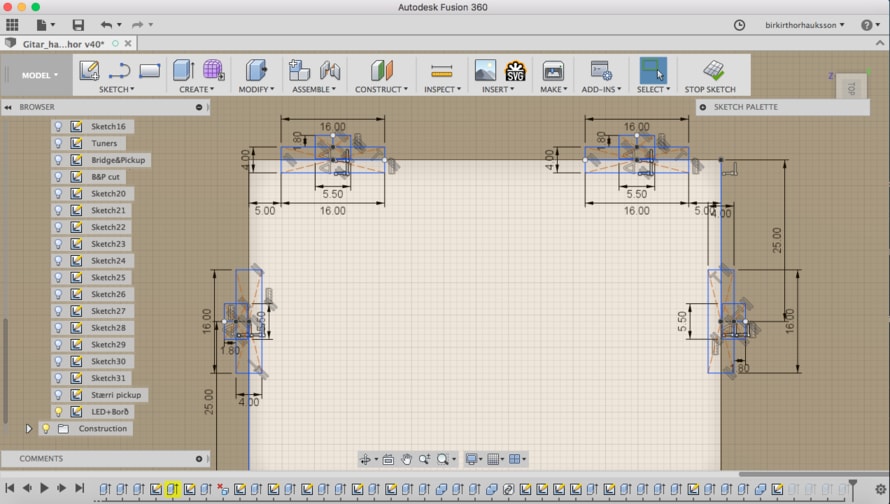
Task: Click the 3D Print make icon
Action: coord(552,71)
